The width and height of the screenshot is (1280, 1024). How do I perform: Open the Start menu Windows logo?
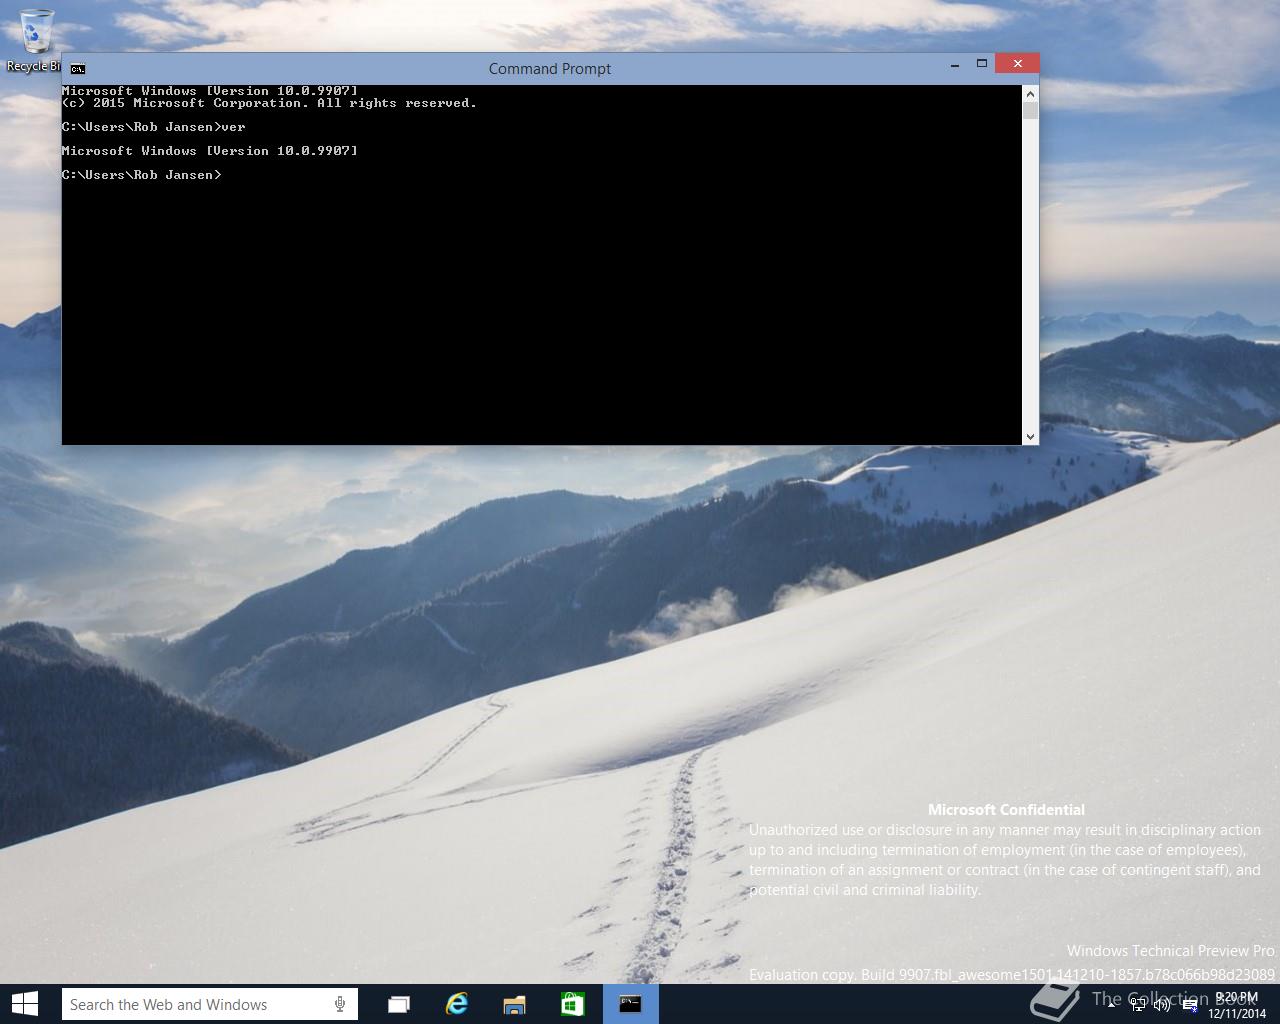point(25,1004)
